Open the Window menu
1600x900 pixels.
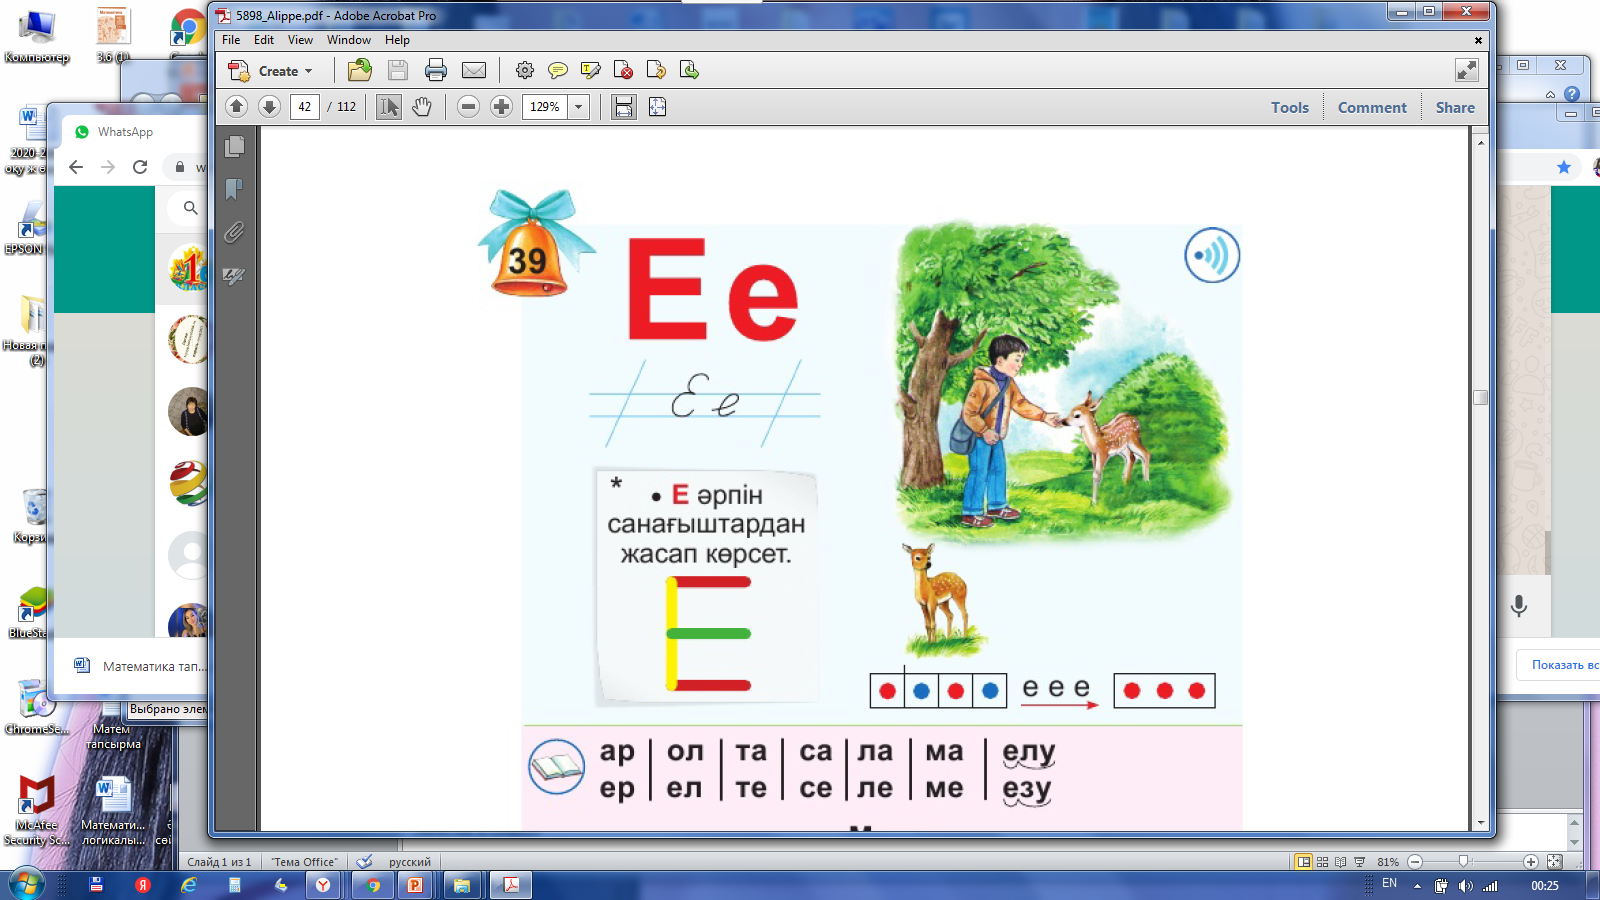click(x=349, y=40)
